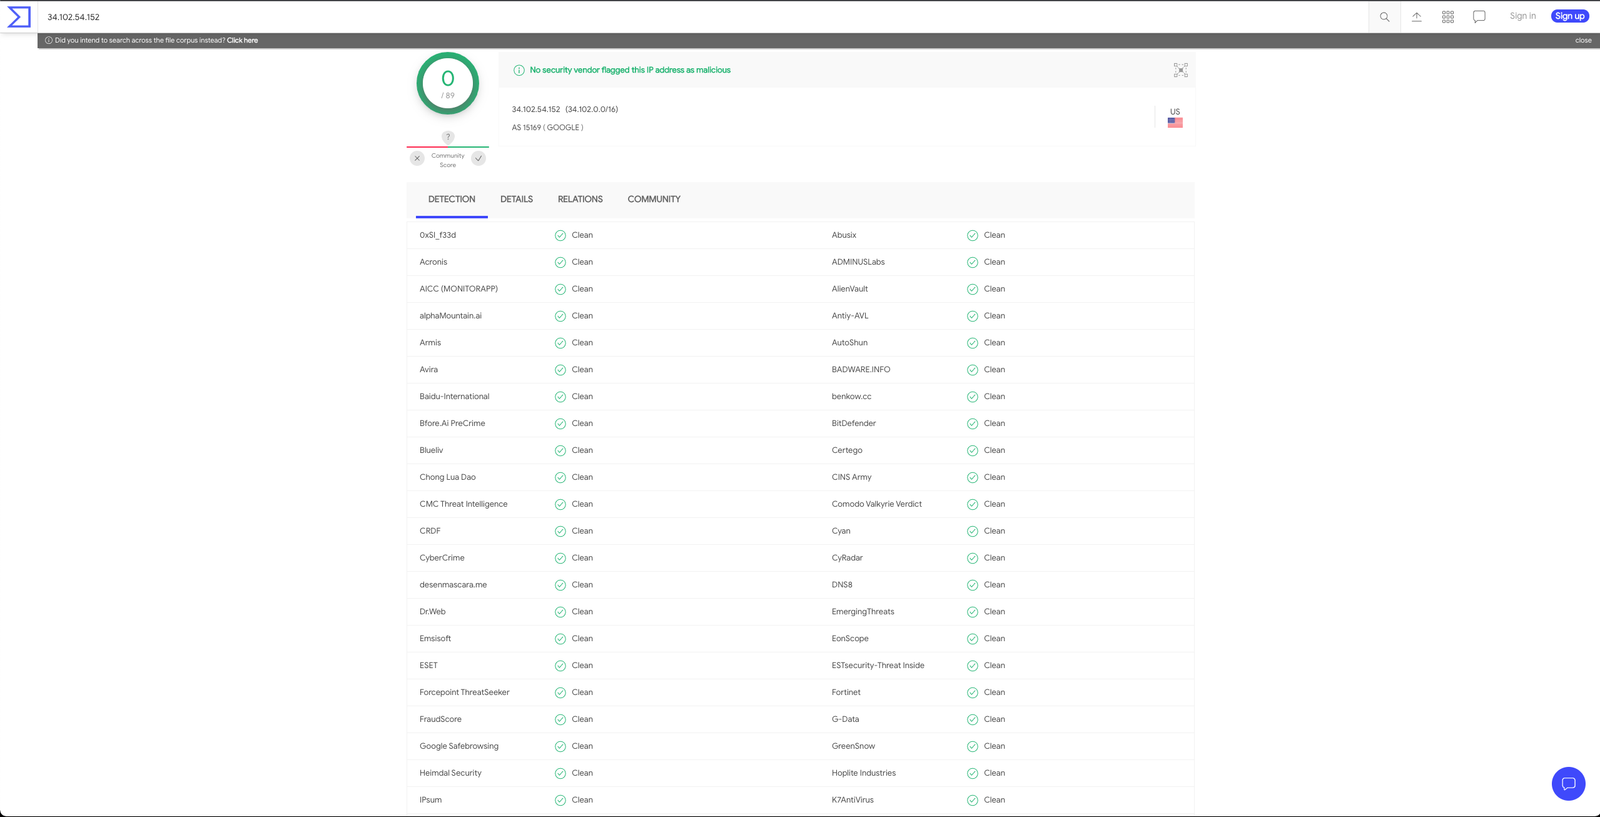Follow the 'Click here' file corpus link
Viewport: 1600px width, 817px height.
click(x=242, y=41)
